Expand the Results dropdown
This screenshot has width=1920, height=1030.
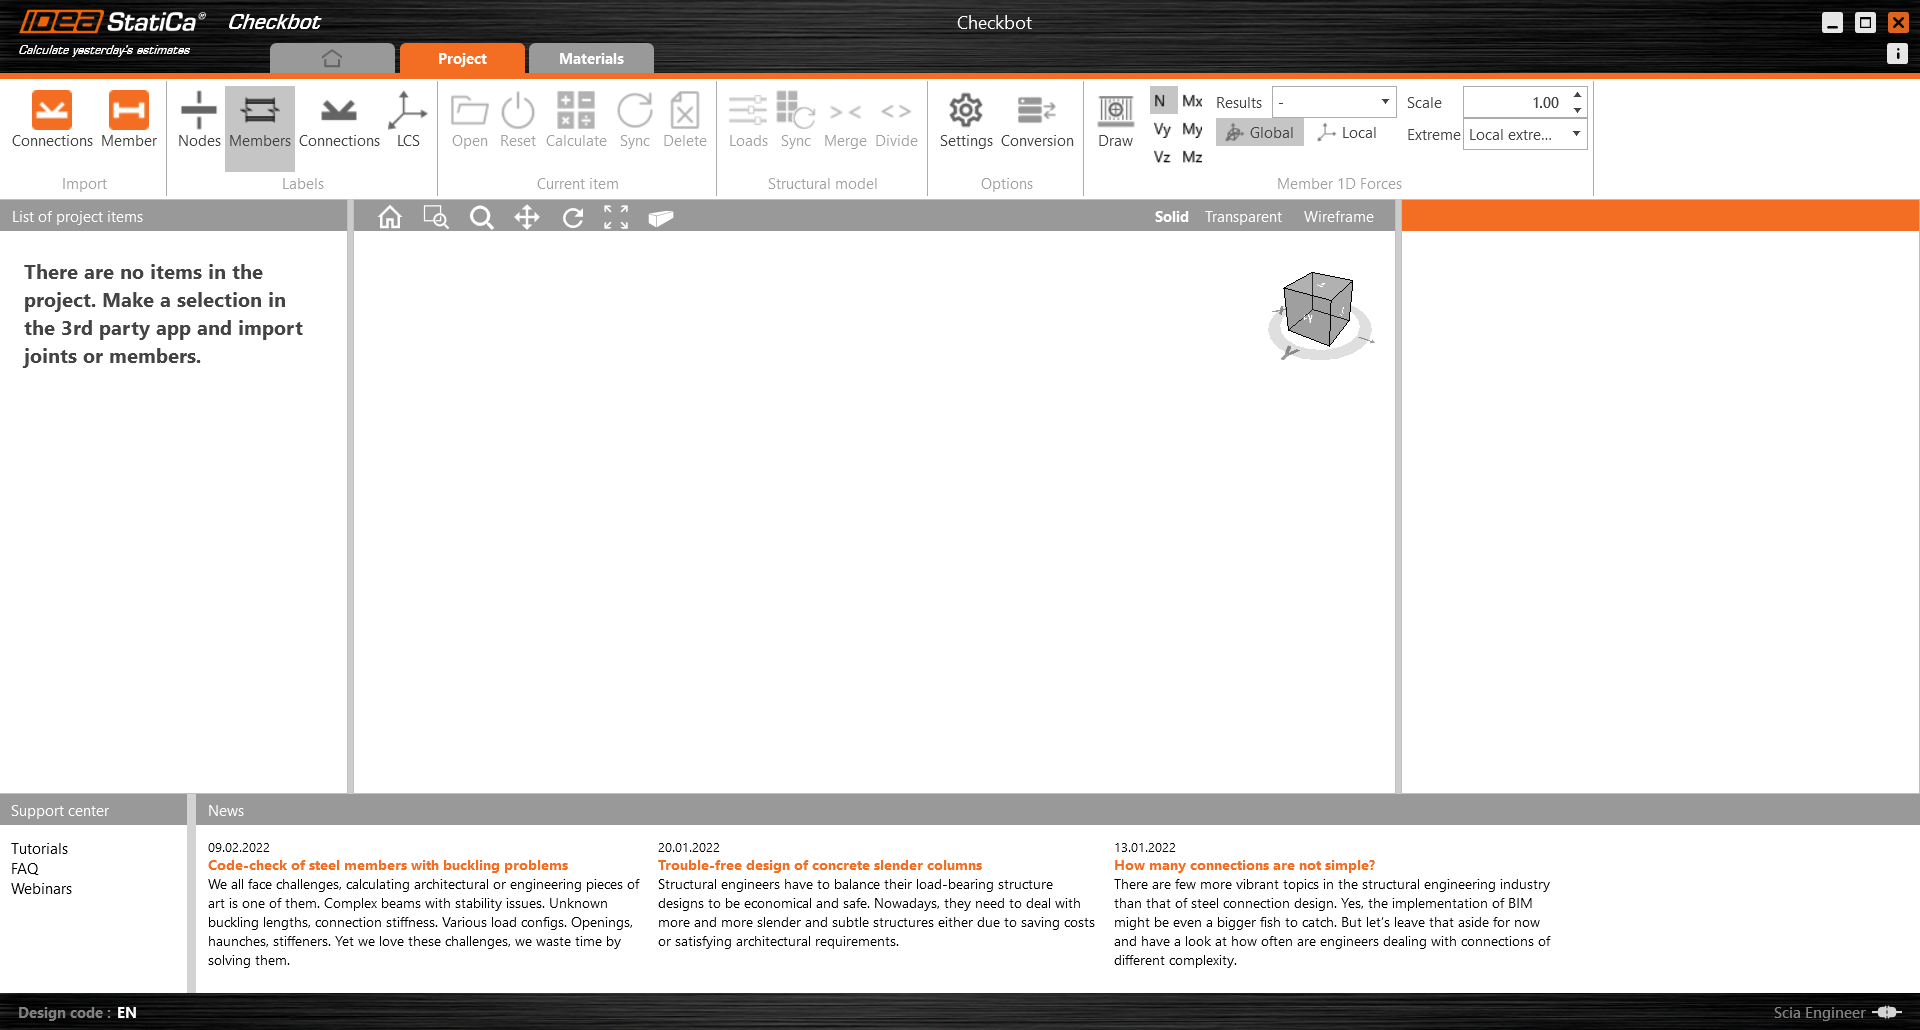pos(1385,102)
